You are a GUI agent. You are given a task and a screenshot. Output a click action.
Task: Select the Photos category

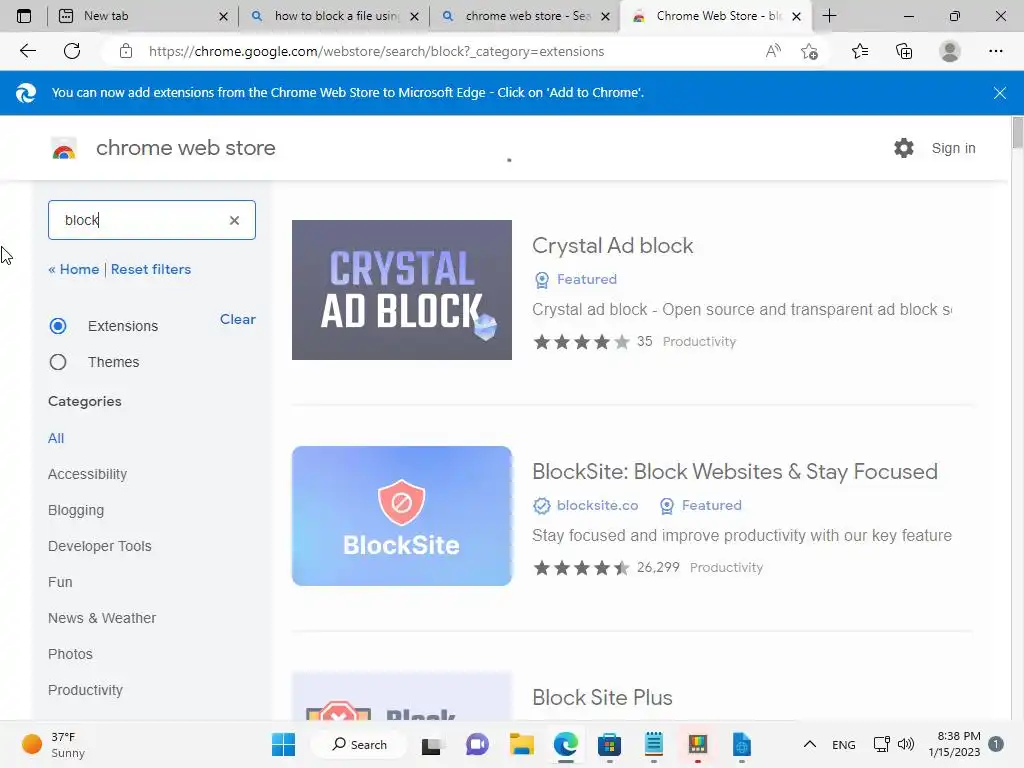click(x=71, y=654)
